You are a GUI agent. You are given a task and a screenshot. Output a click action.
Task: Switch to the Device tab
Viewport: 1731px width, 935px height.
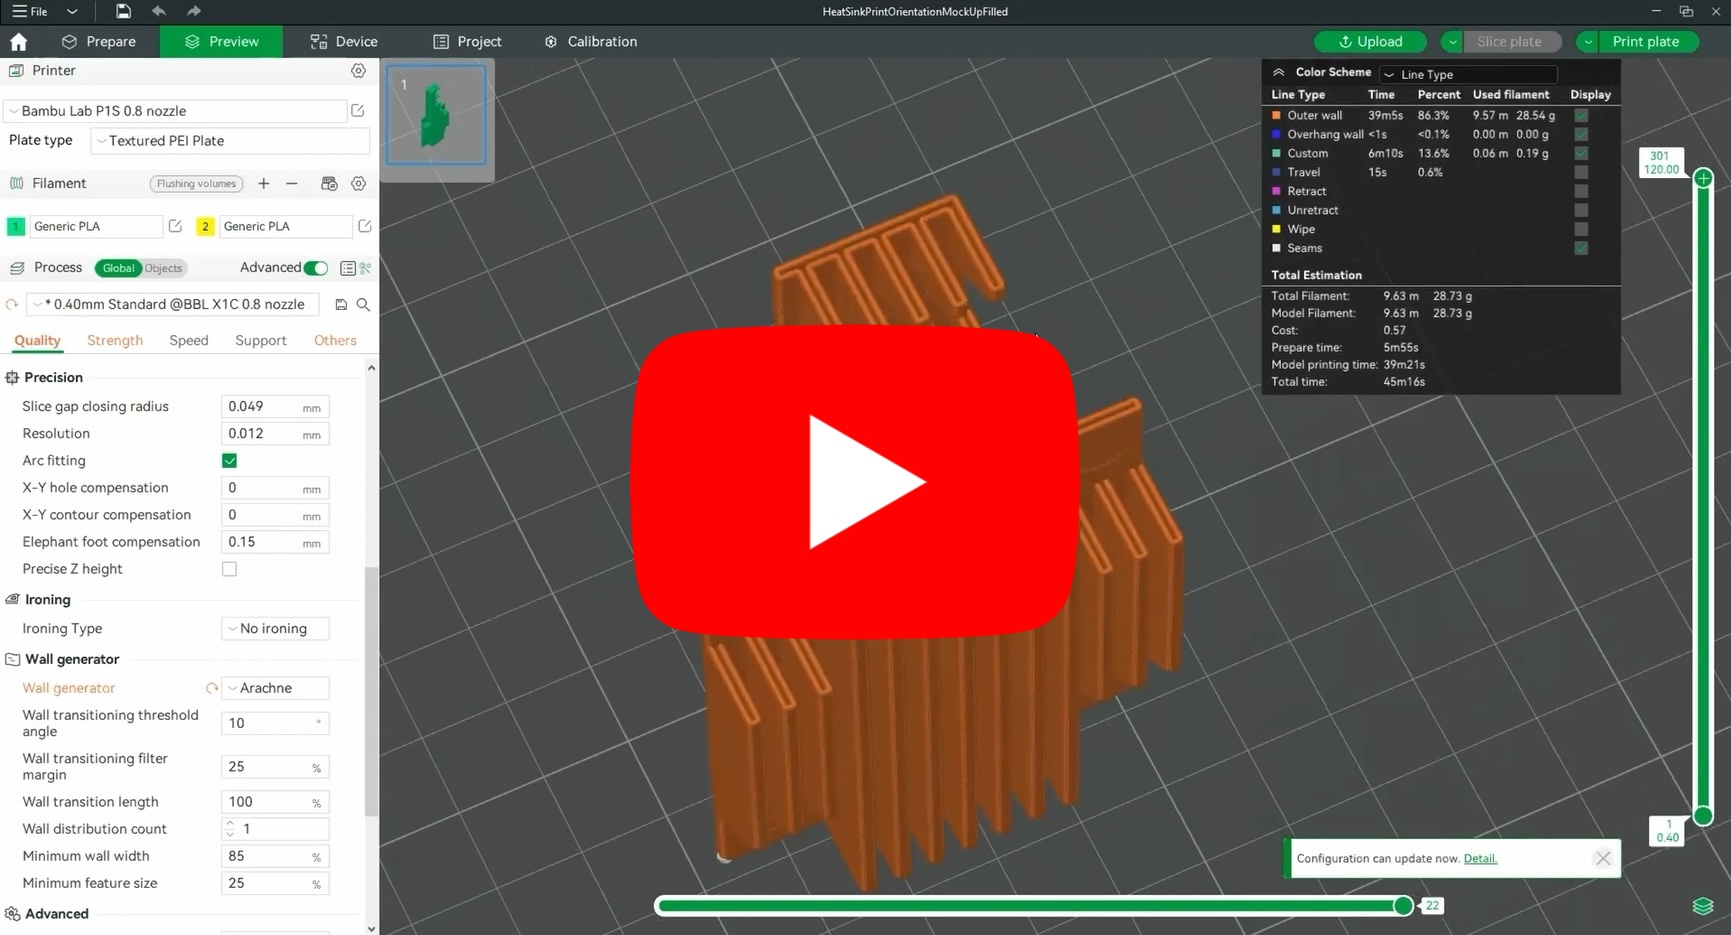pos(344,41)
